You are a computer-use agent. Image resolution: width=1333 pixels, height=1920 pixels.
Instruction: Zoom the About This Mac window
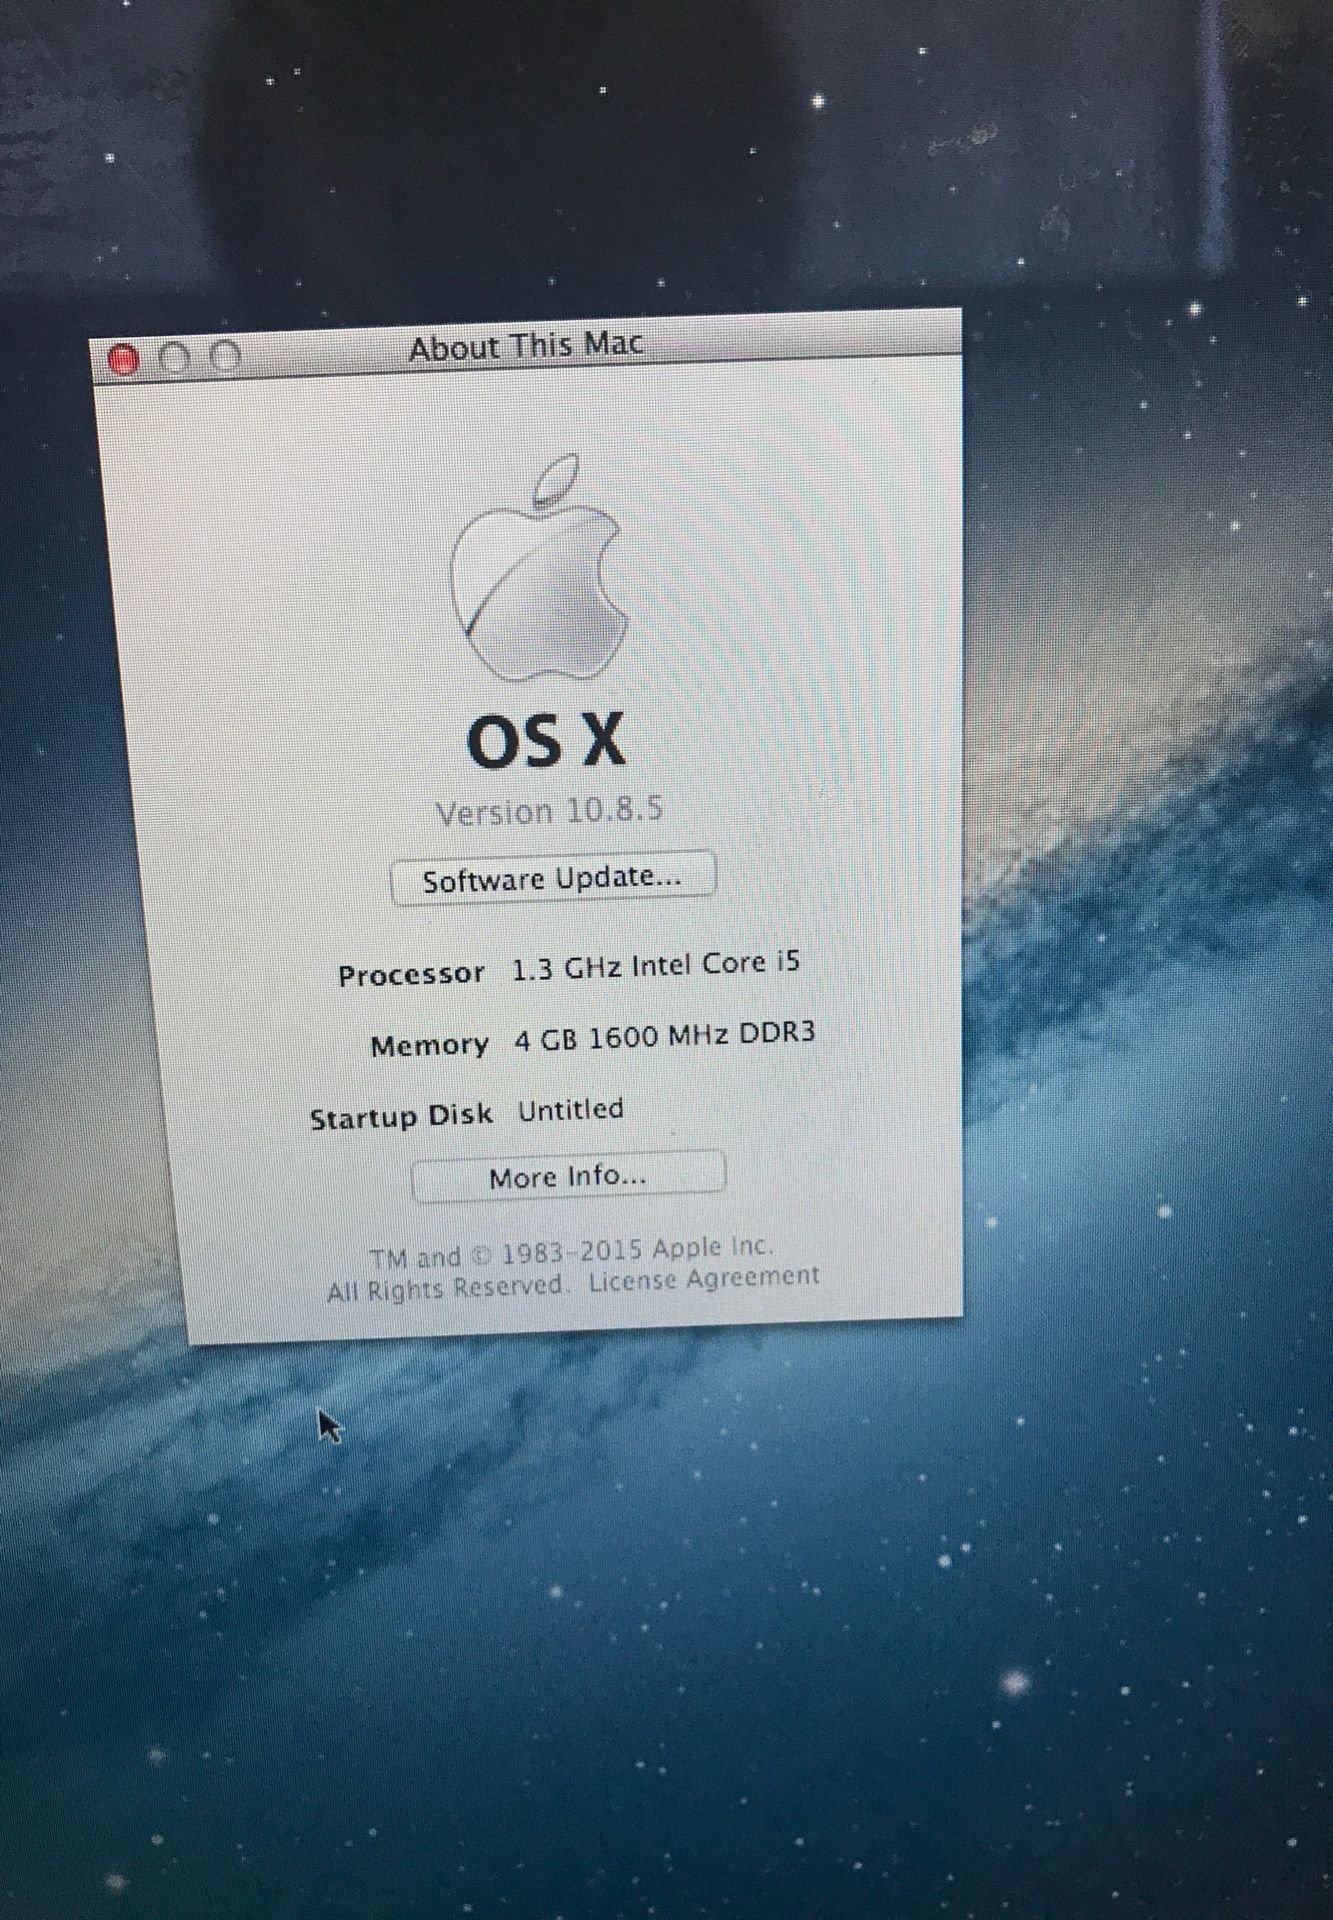[x=227, y=355]
